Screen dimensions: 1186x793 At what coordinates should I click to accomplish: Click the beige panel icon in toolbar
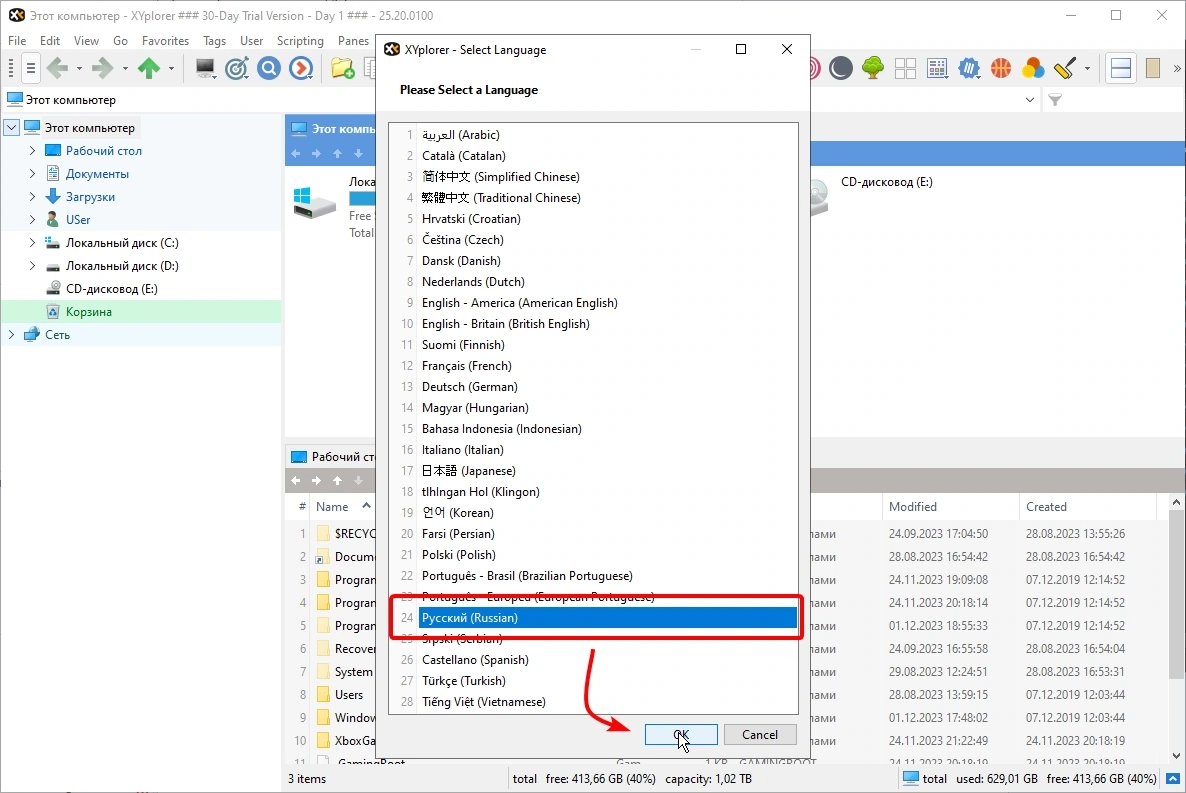(x=1153, y=68)
